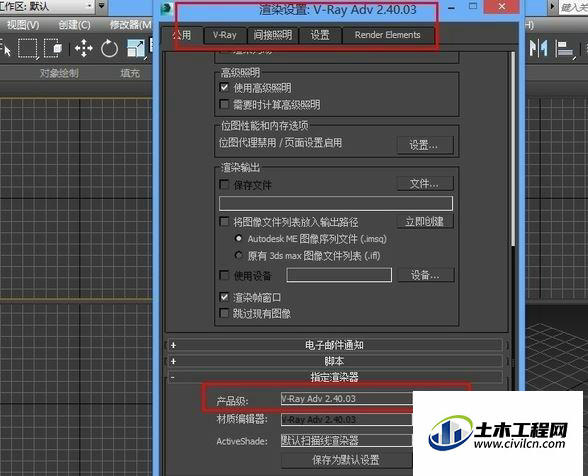Activate the Select and Rotate tool
Image resolution: width=588 pixels, height=476 pixels.
click(109, 48)
